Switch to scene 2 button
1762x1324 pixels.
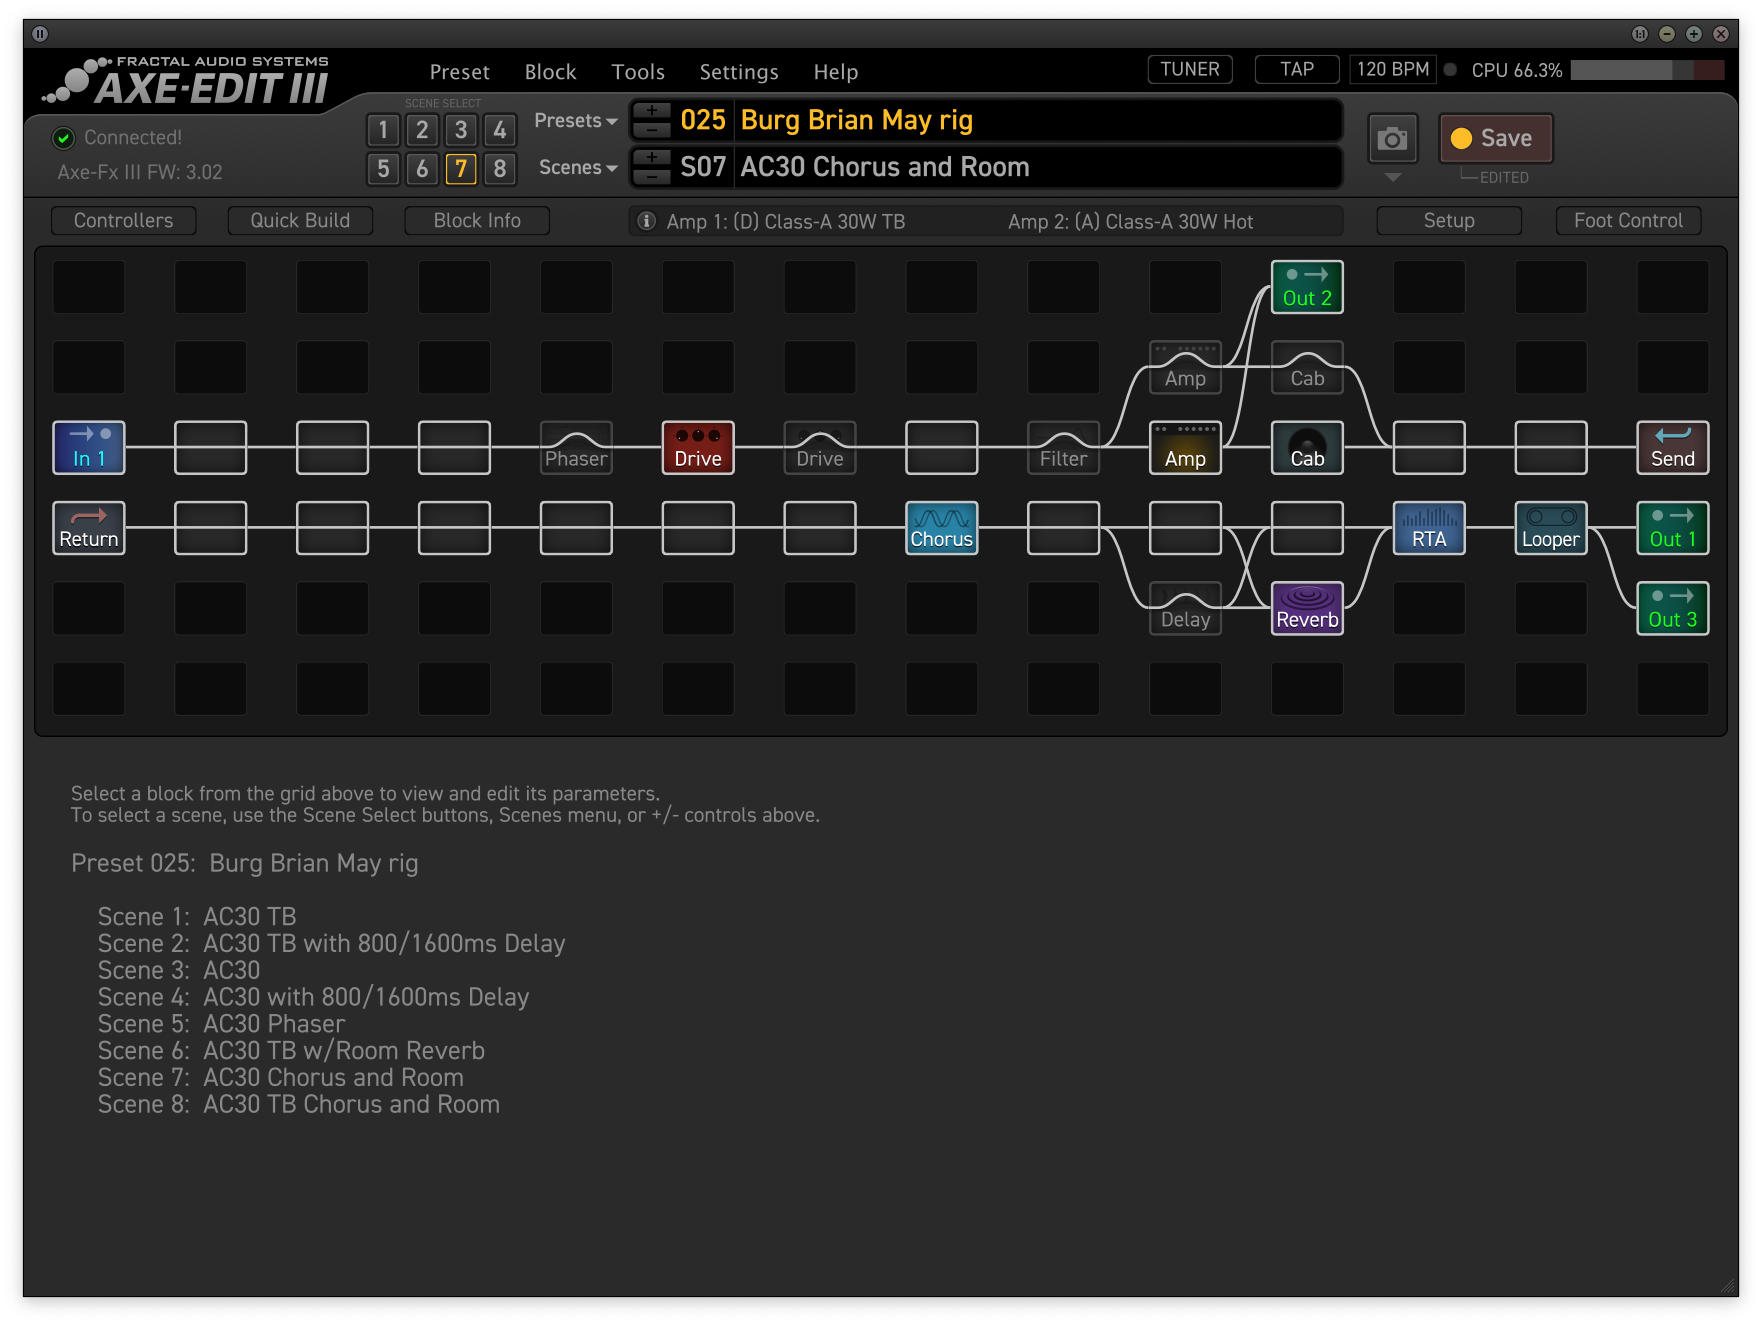pos(422,130)
